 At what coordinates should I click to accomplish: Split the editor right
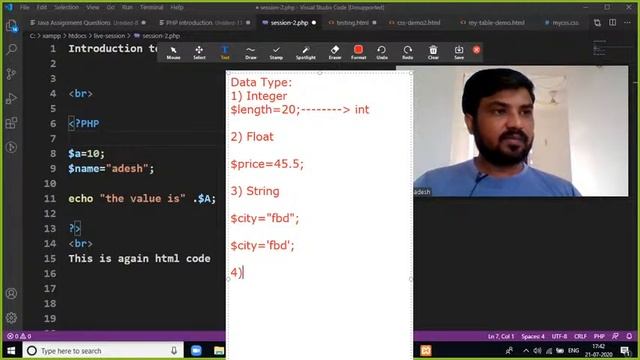(x=612, y=22)
